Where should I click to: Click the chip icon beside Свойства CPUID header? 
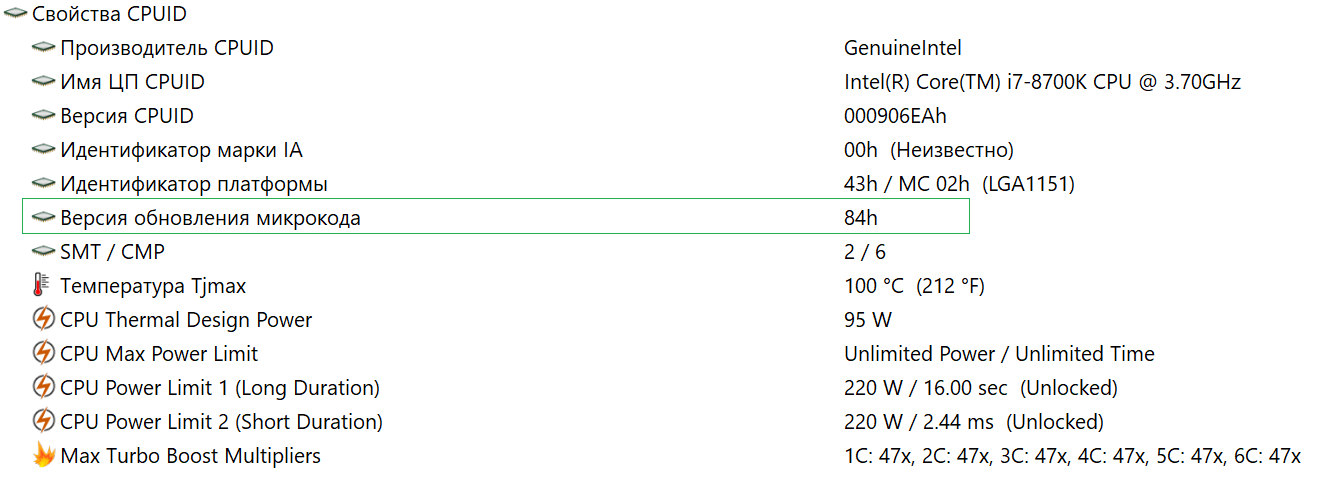point(15,14)
